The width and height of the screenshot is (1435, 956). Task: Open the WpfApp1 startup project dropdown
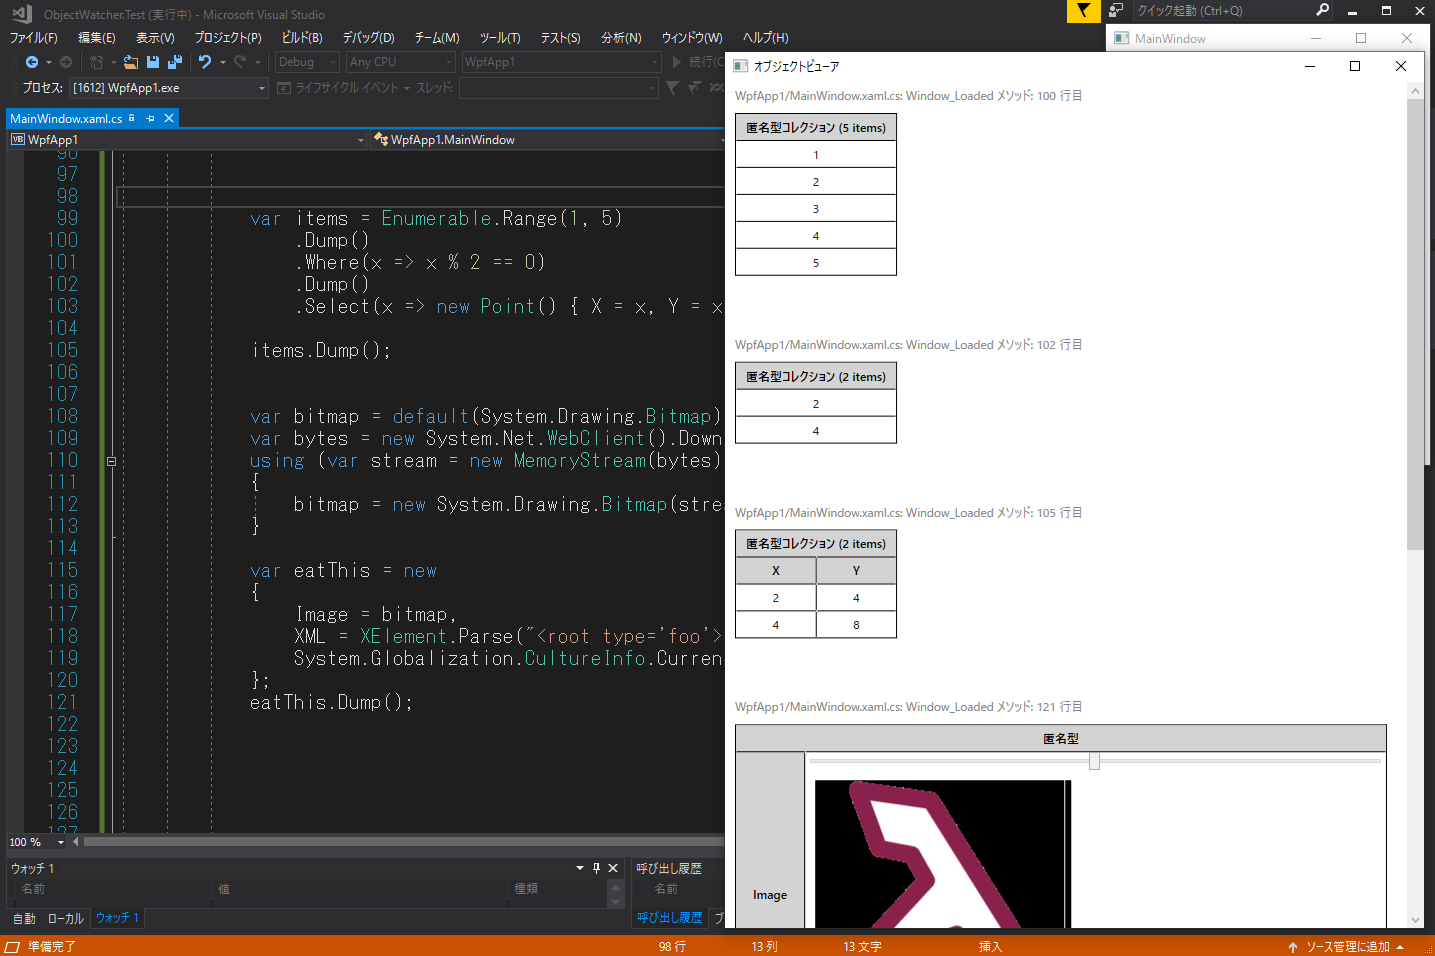[x=562, y=62]
